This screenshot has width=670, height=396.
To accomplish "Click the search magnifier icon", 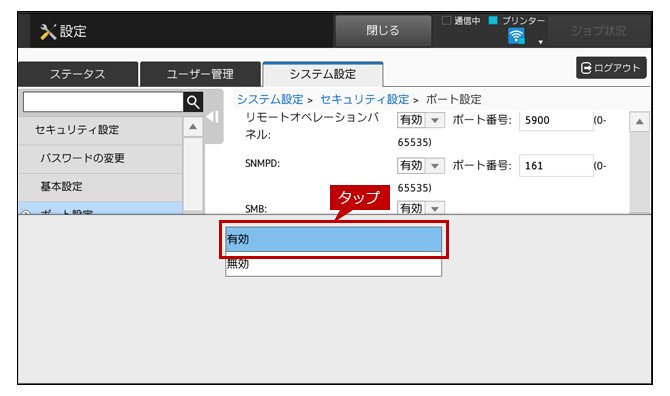I will point(193,102).
